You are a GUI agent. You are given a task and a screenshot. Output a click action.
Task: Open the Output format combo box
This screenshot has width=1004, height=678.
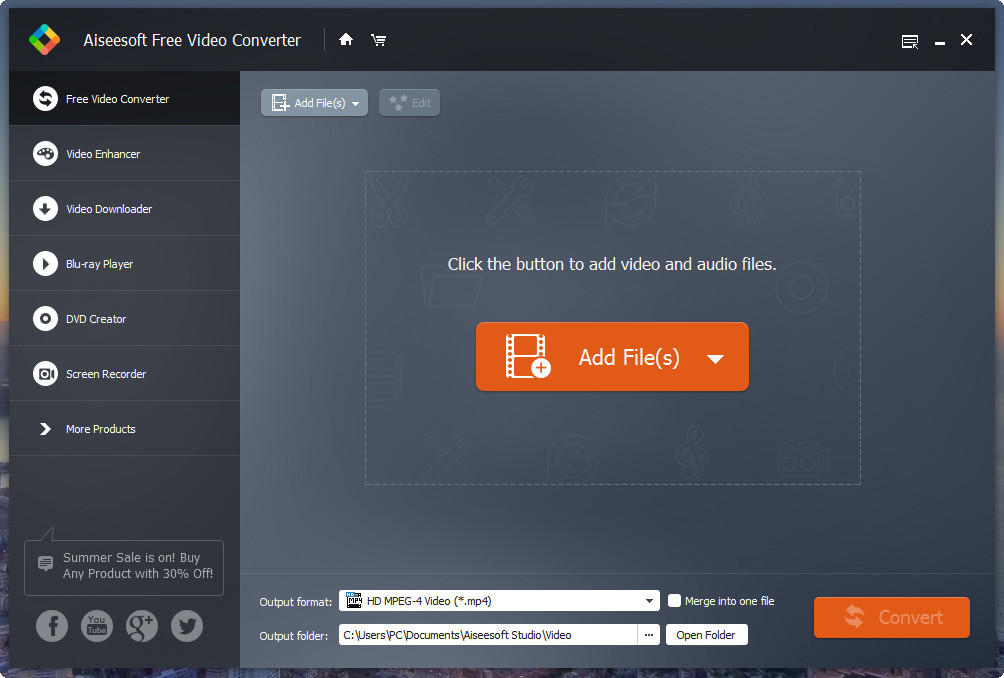coord(499,601)
